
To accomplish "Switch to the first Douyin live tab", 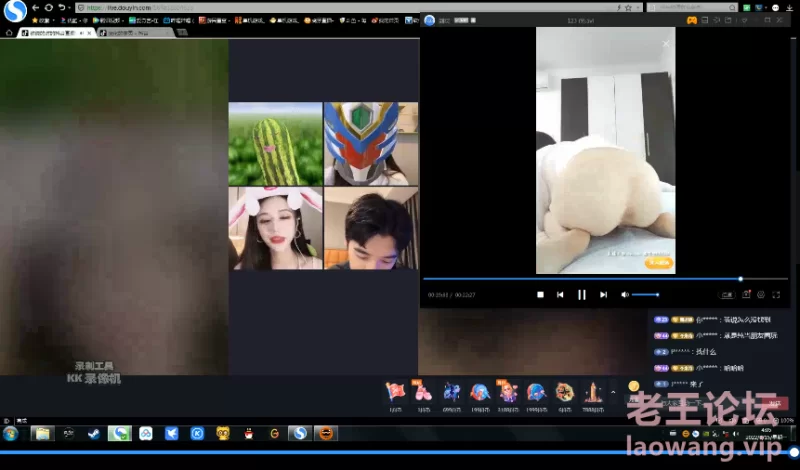I will pos(57,32).
